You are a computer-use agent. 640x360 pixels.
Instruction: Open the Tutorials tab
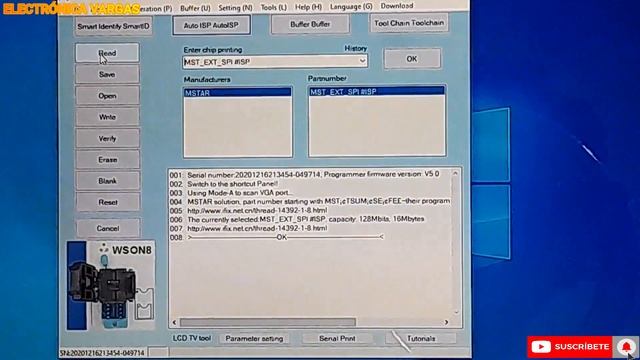click(421, 338)
